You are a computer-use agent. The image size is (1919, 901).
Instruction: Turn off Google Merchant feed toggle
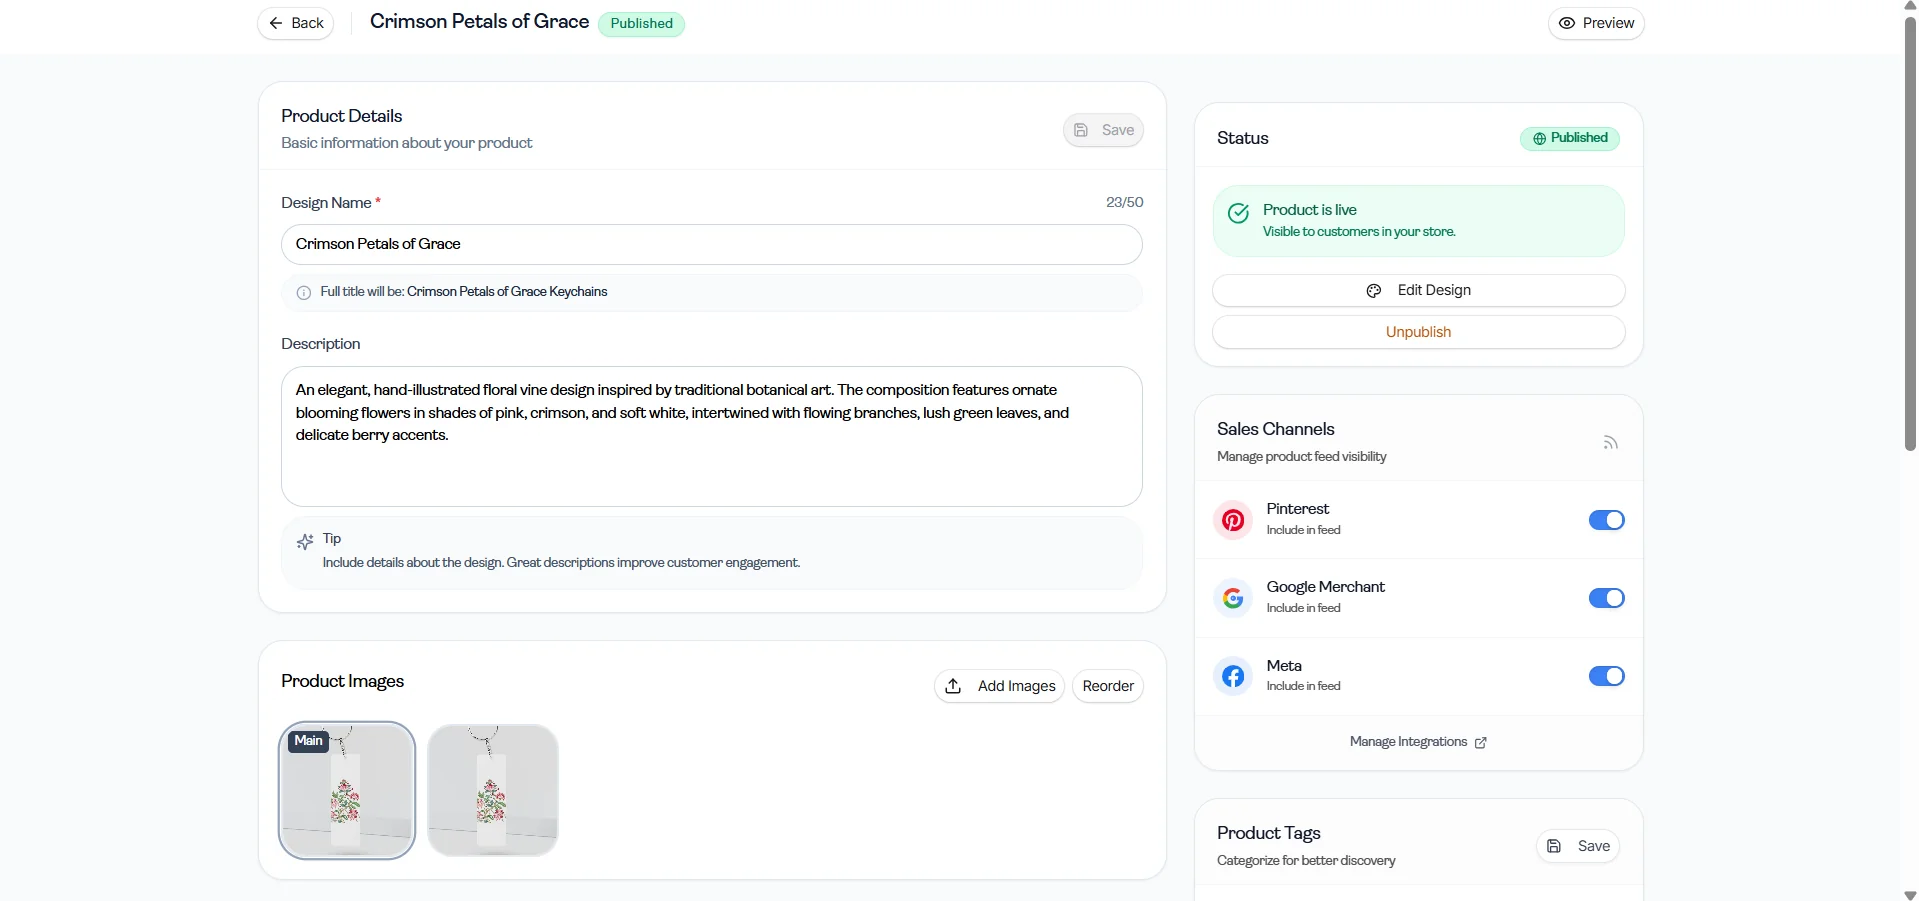click(x=1606, y=598)
